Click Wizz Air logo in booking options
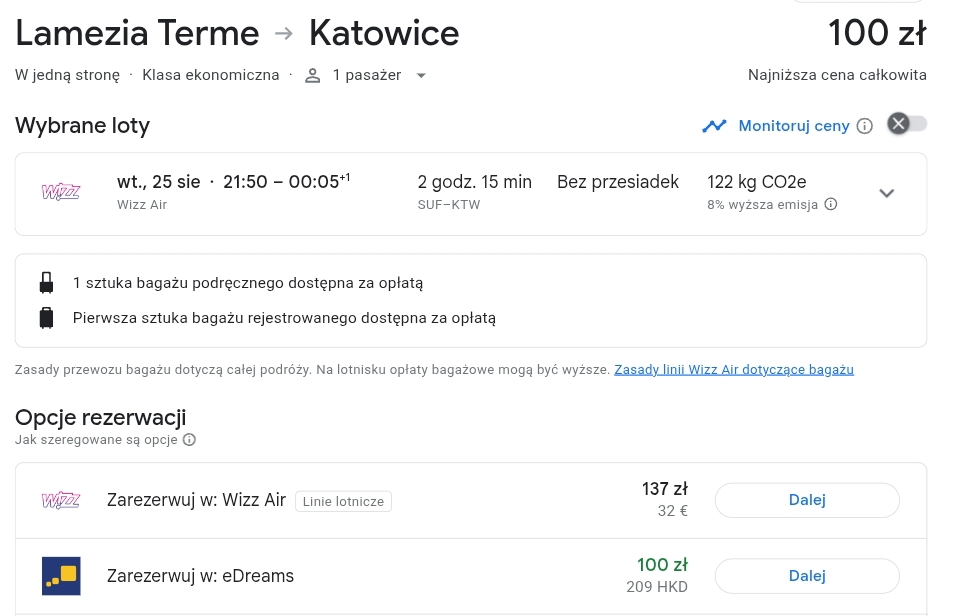Image resolution: width=959 pixels, height=616 pixels. coord(61,500)
